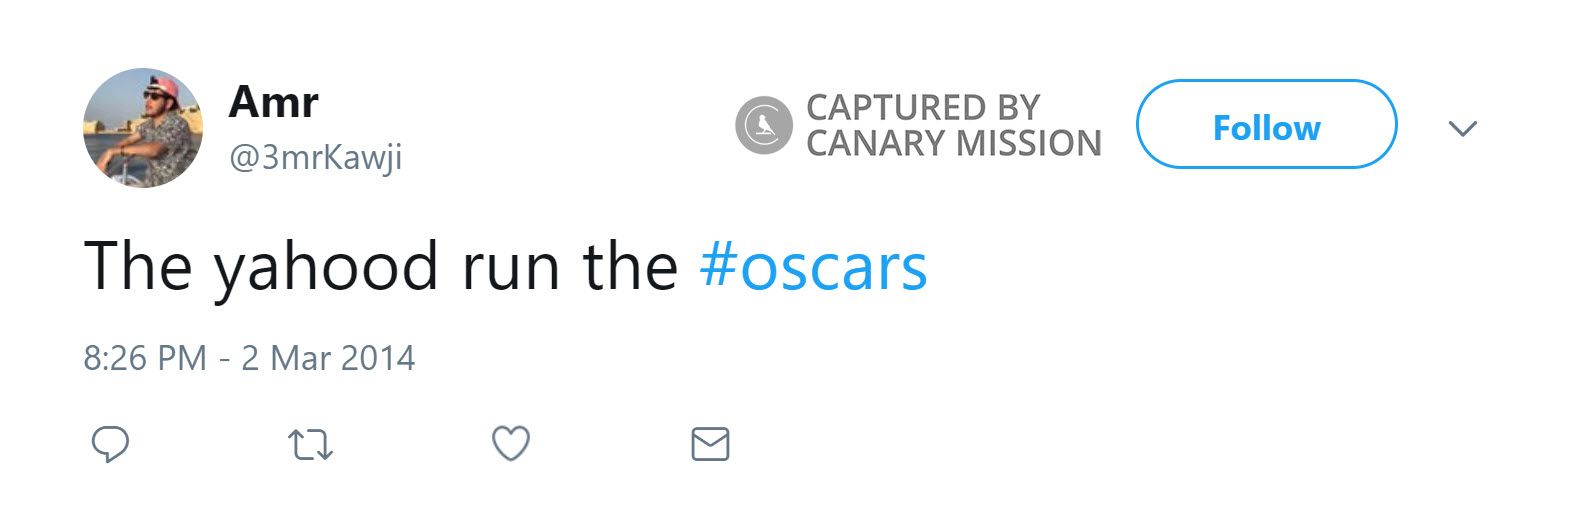Screen dimensions: 1574x530
Task: Click the display name Amr
Action: click(x=273, y=102)
